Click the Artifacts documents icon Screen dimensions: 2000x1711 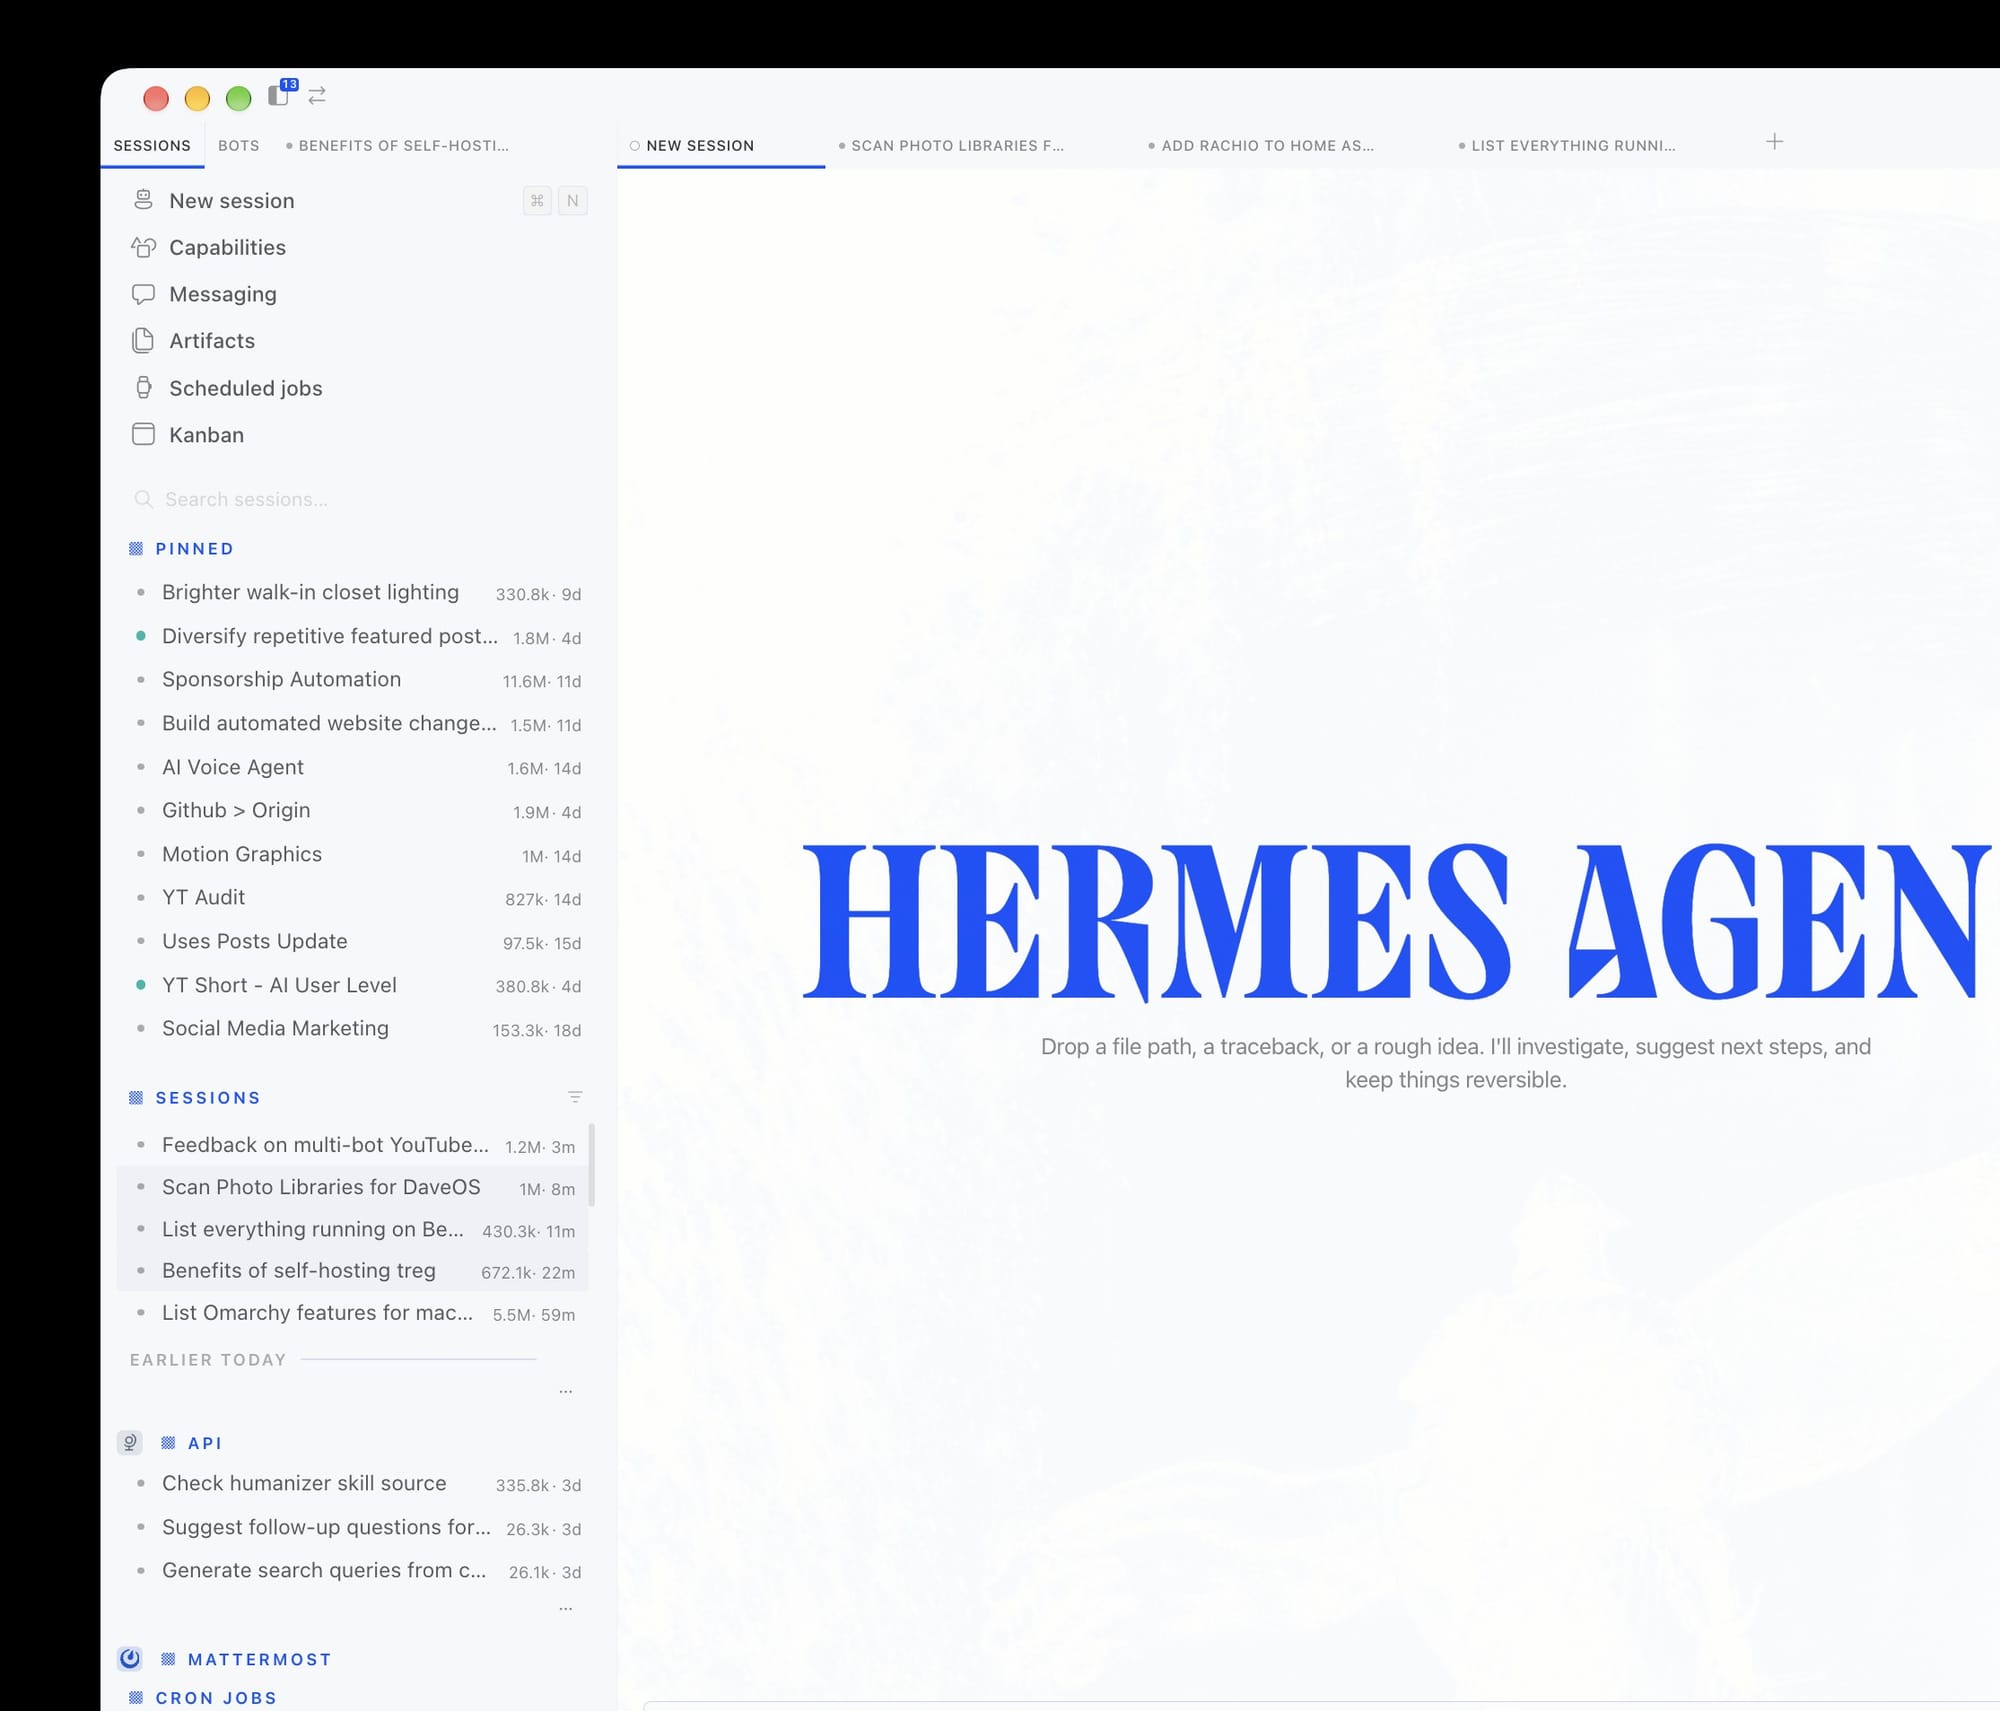(143, 341)
